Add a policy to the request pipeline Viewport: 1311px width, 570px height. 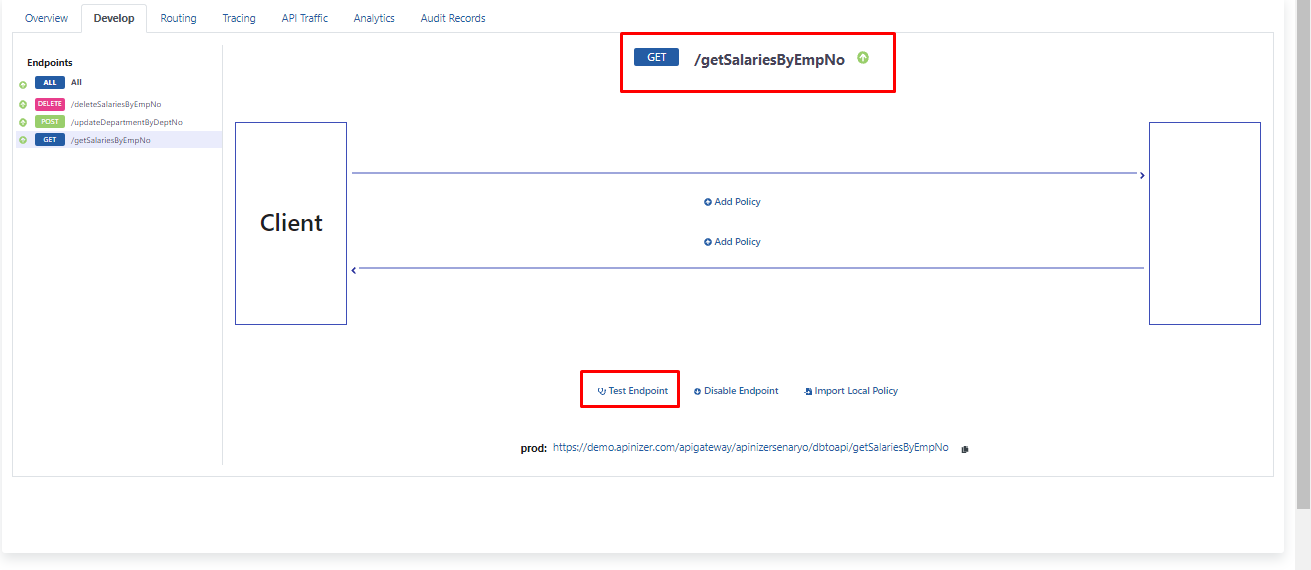(x=732, y=202)
